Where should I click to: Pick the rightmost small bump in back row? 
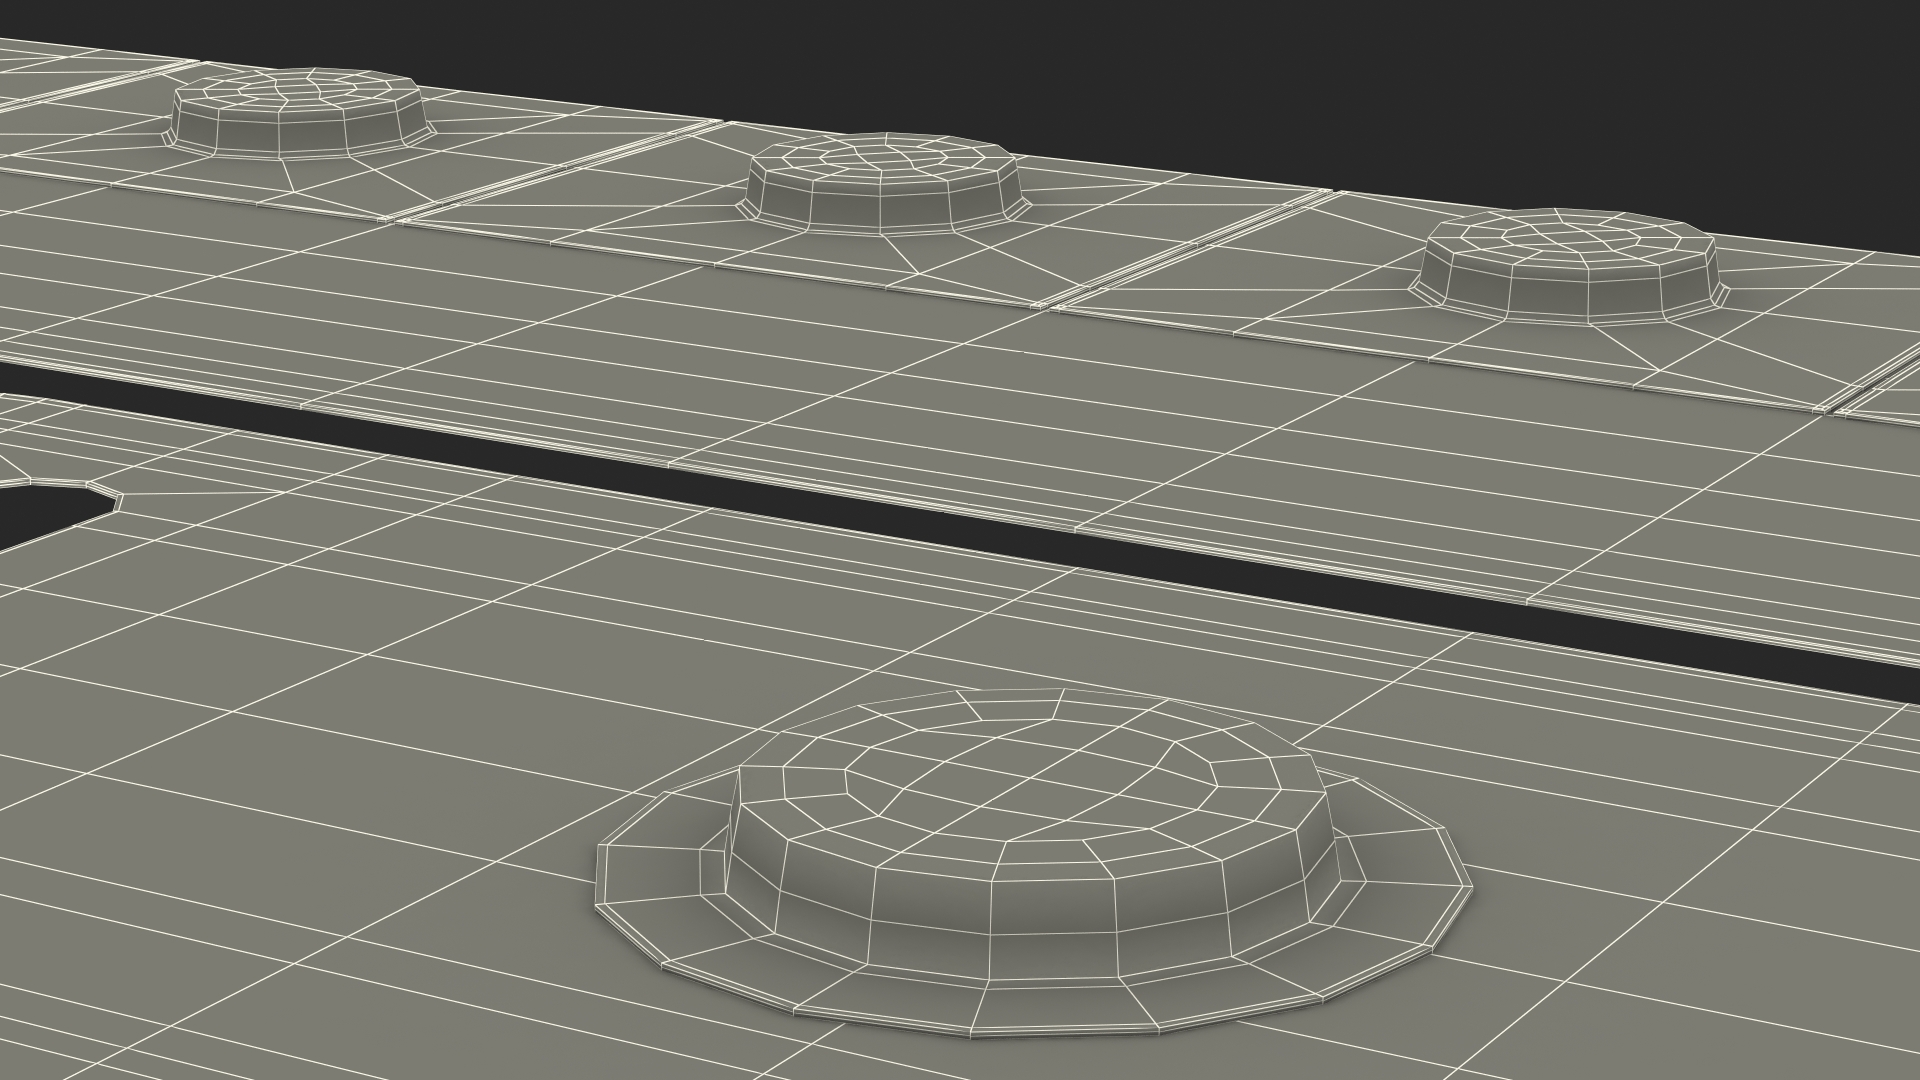1568,265
